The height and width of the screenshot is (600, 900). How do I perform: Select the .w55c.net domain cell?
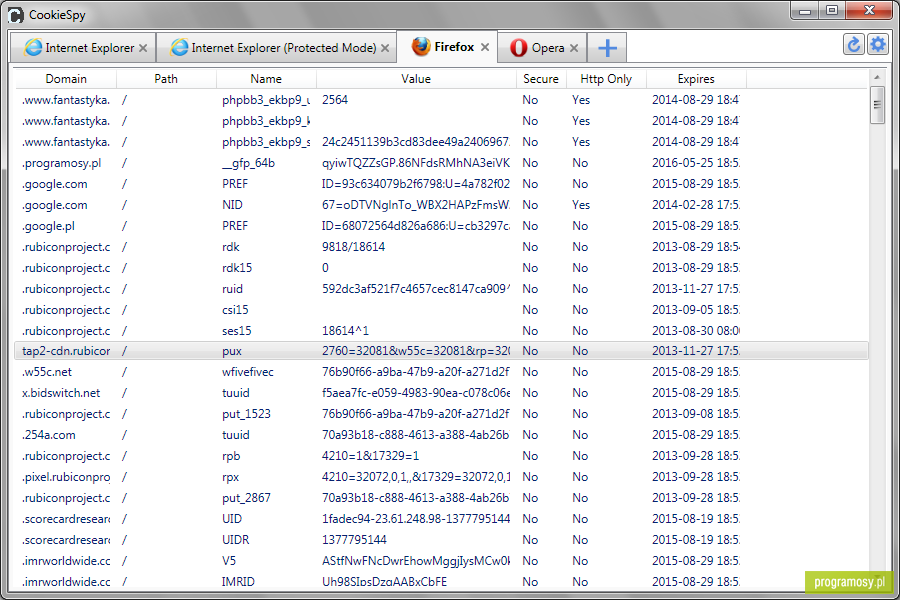pos(47,372)
